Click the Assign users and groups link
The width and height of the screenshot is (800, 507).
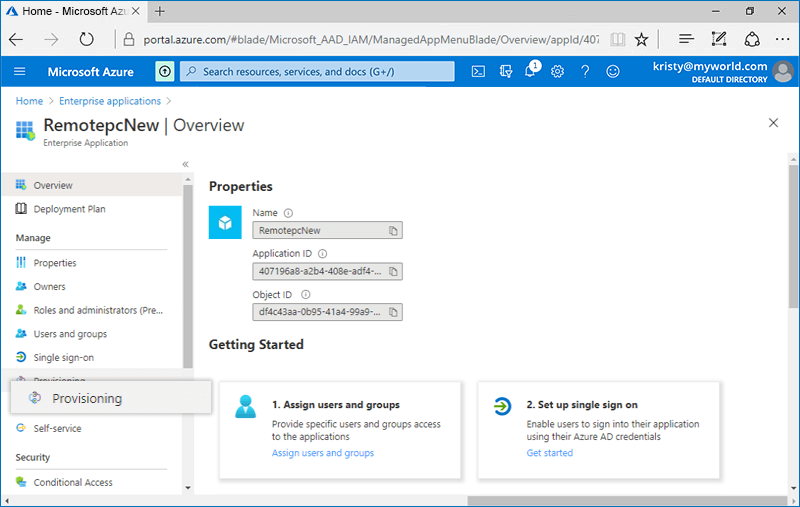click(322, 453)
